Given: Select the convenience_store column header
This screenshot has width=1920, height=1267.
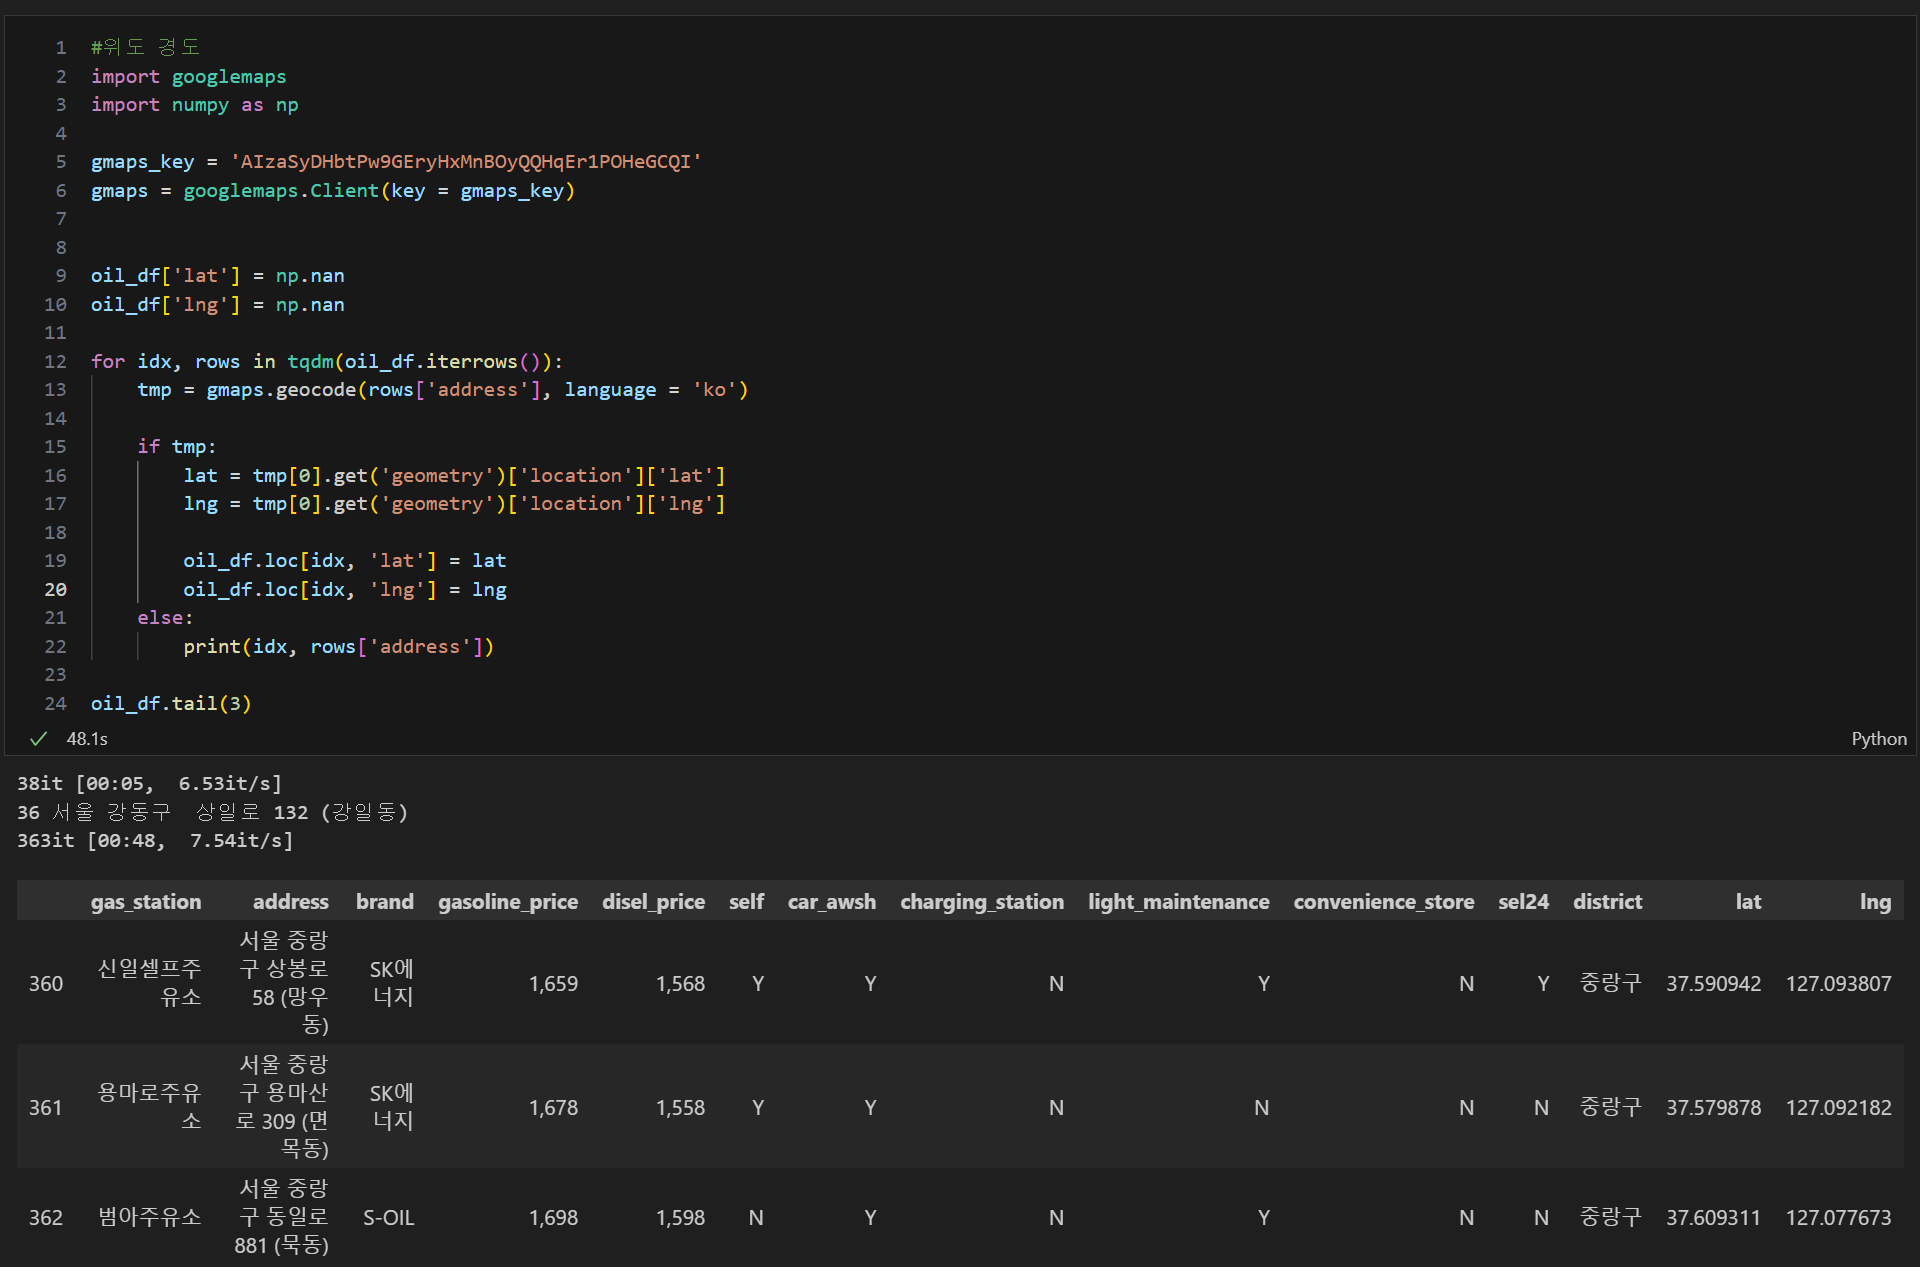Looking at the screenshot, I should tap(1383, 902).
